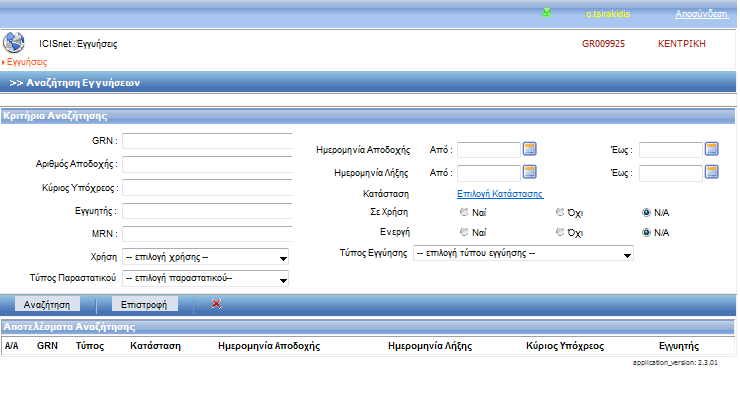Open calendar for Ημερομηνία Λήξης Έως
Image resolution: width=740 pixels, height=393 pixels.
[x=712, y=172]
